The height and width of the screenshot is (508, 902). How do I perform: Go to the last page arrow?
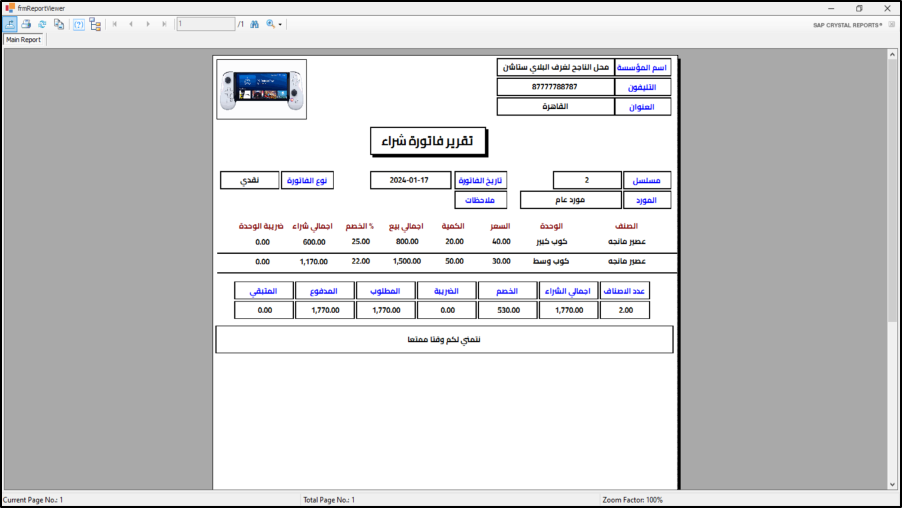click(164, 24)
